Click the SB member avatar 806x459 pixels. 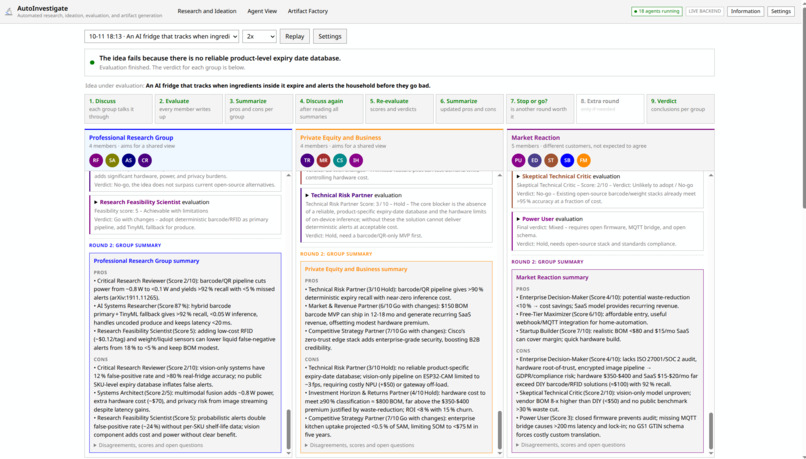coord(567,160)
